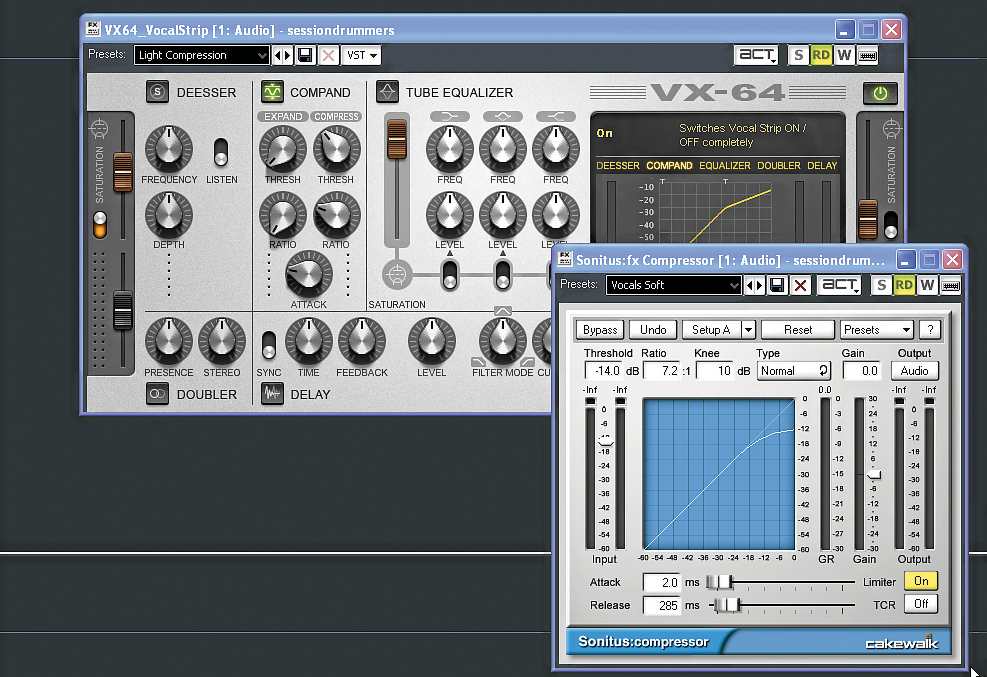The height and width of the screenshot is (677, 987).
Task: Toggle the Delay module enable icon
Action: point(272,394)
